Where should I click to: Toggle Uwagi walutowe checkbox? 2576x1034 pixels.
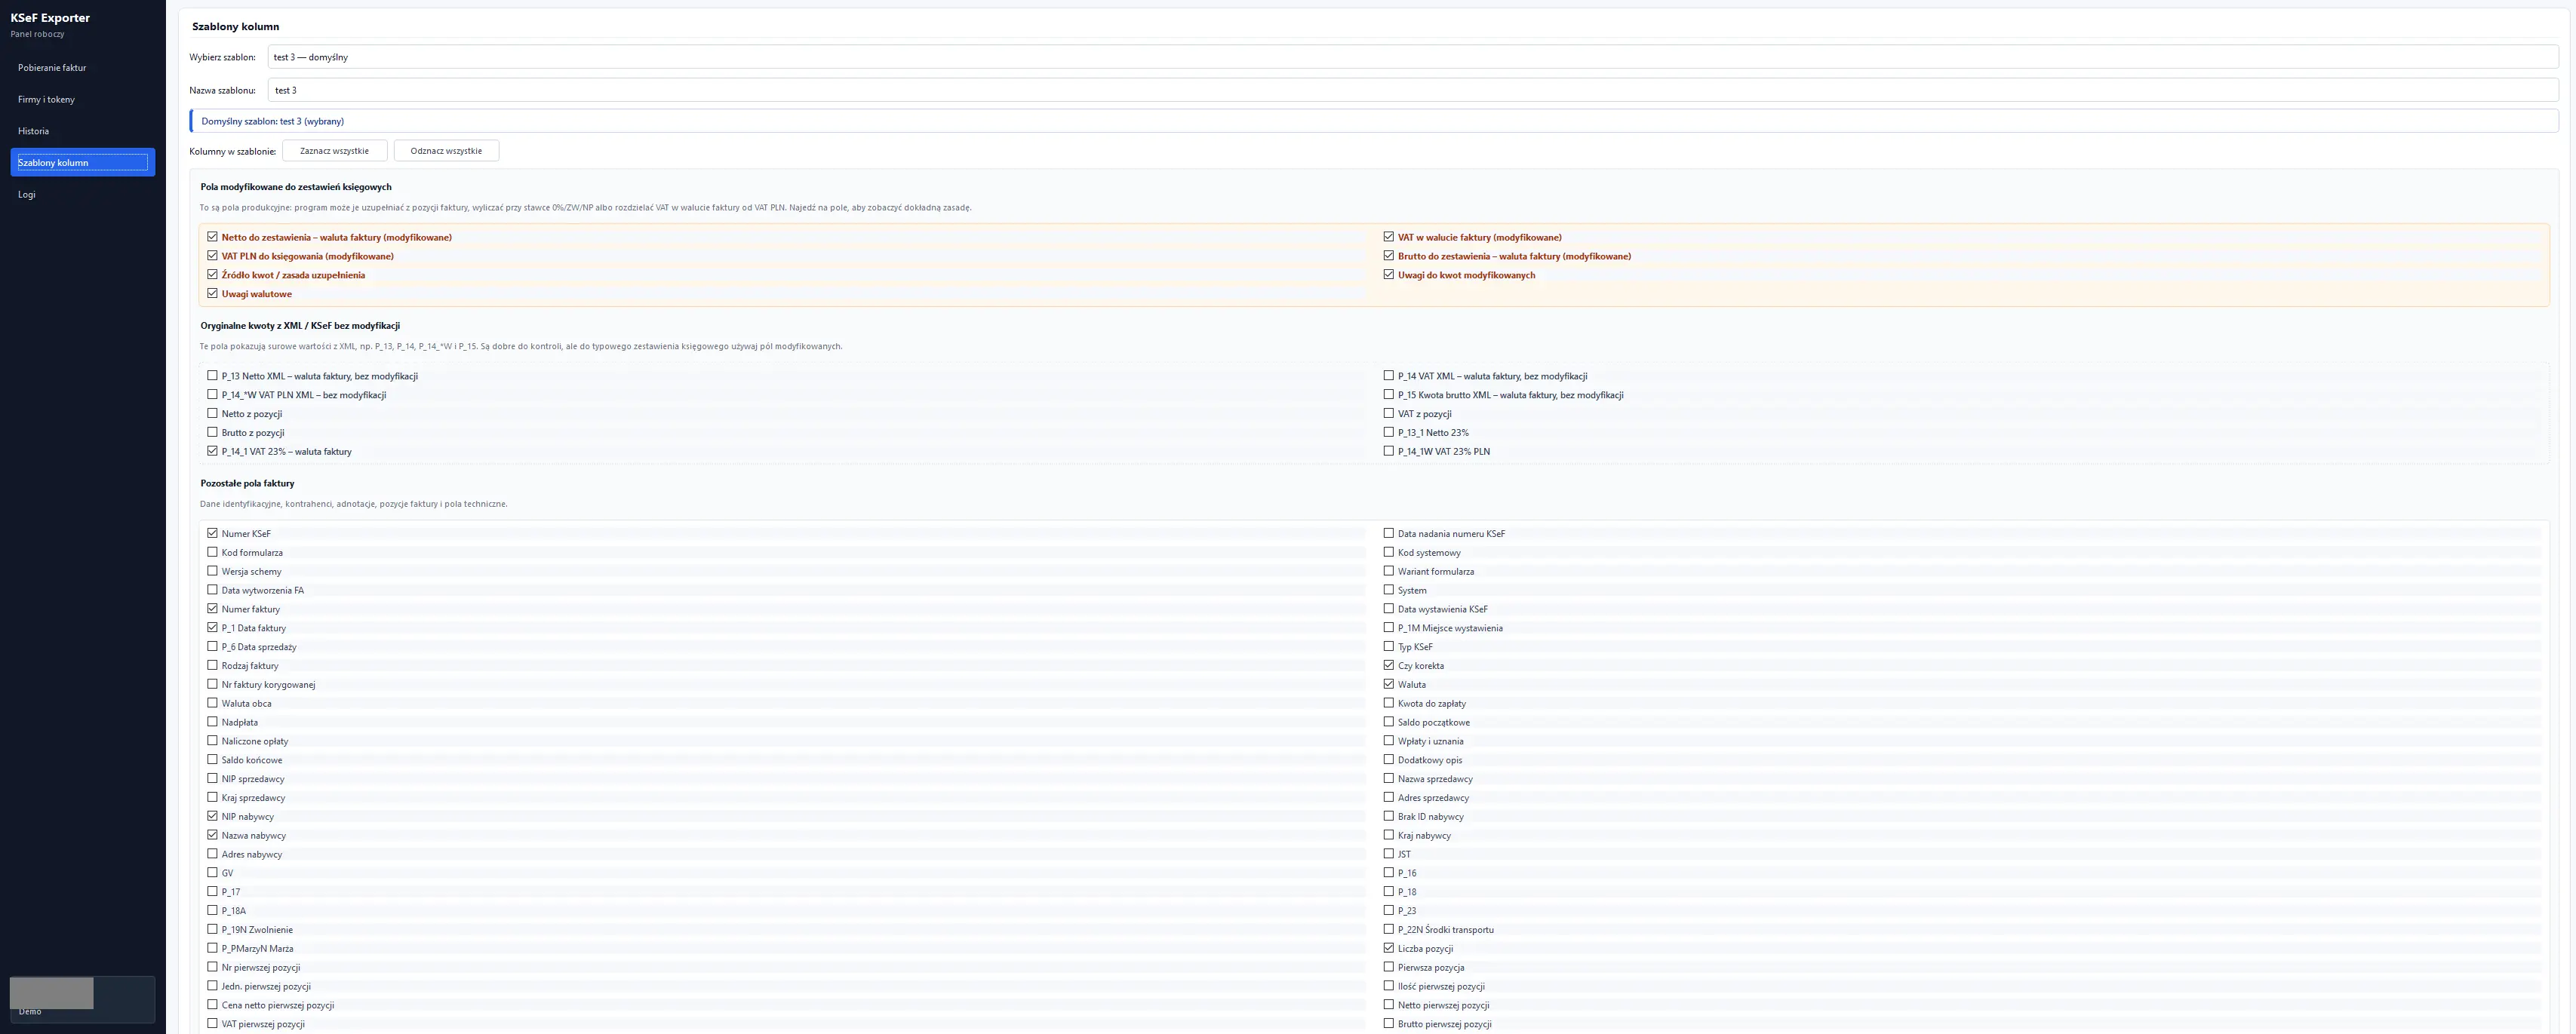[212, 294]
